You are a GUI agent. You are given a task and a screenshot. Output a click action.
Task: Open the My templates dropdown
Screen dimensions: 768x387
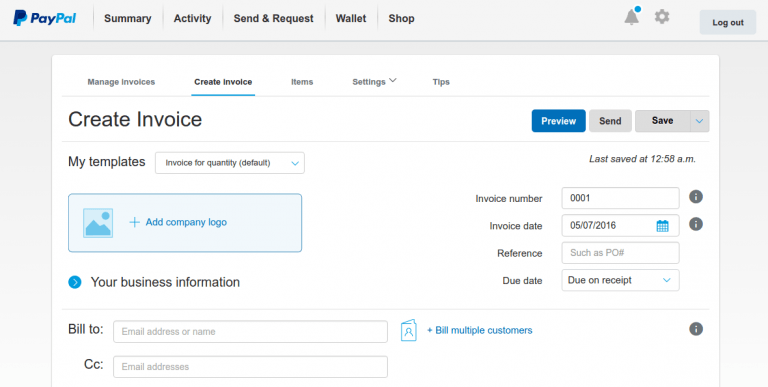coord(230,163)
